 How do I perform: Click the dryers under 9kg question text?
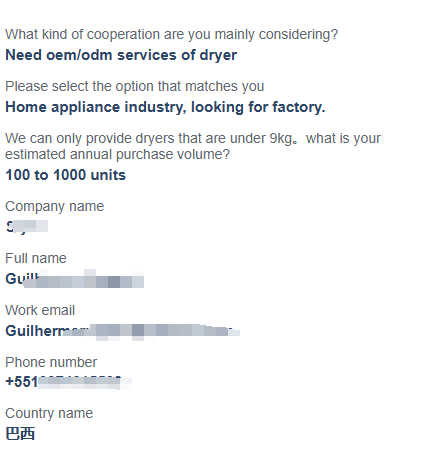point(193,146)
